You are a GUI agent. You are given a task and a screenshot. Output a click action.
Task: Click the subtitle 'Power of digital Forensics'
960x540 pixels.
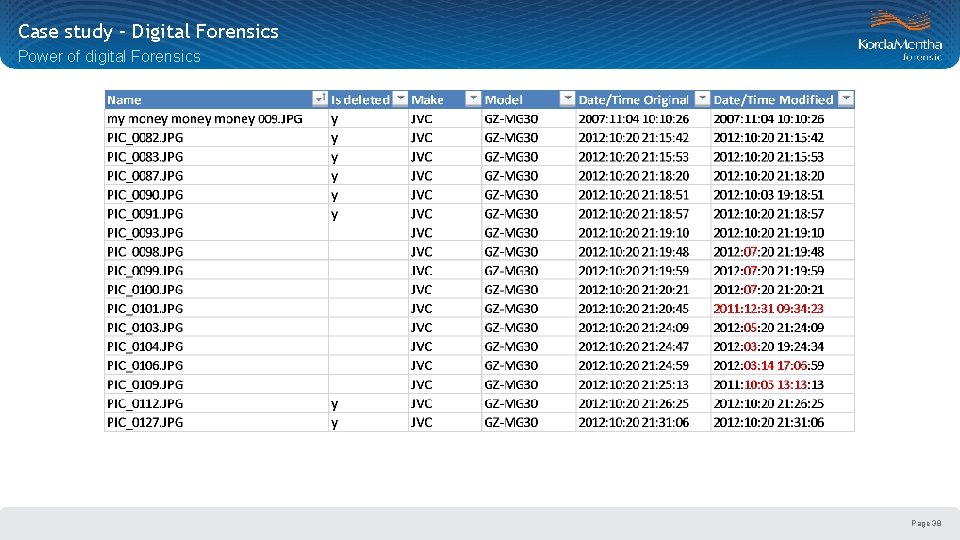click(x=109, y=56)
